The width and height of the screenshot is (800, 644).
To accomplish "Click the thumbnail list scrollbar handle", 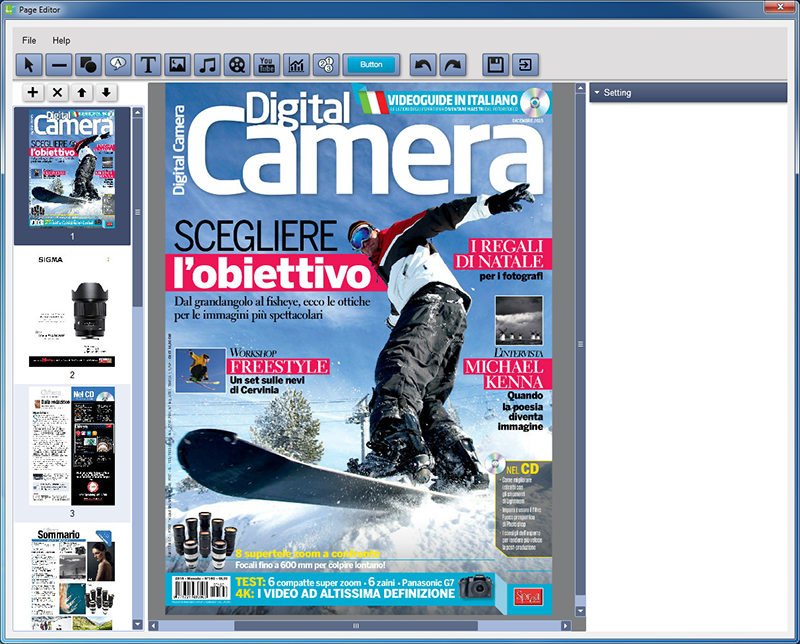I will tap(137, 212).
